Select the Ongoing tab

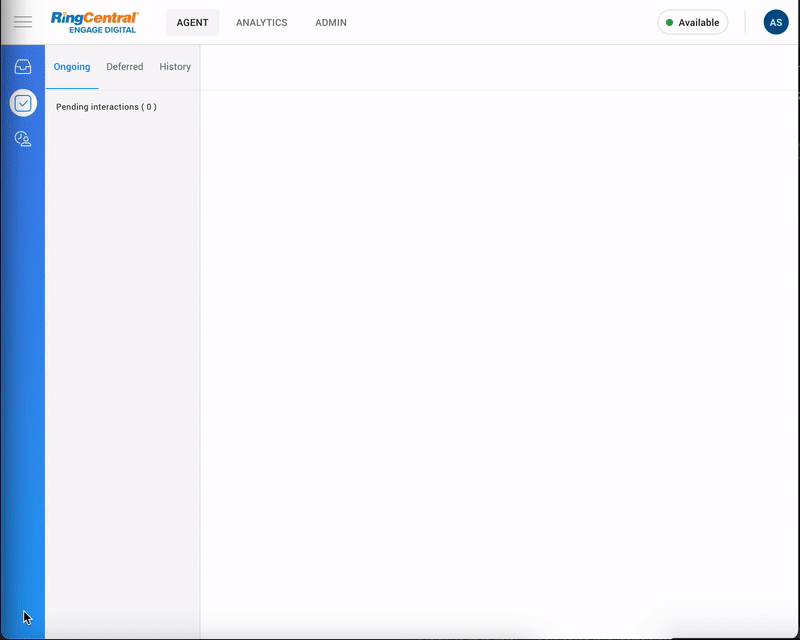coord(72,67)
